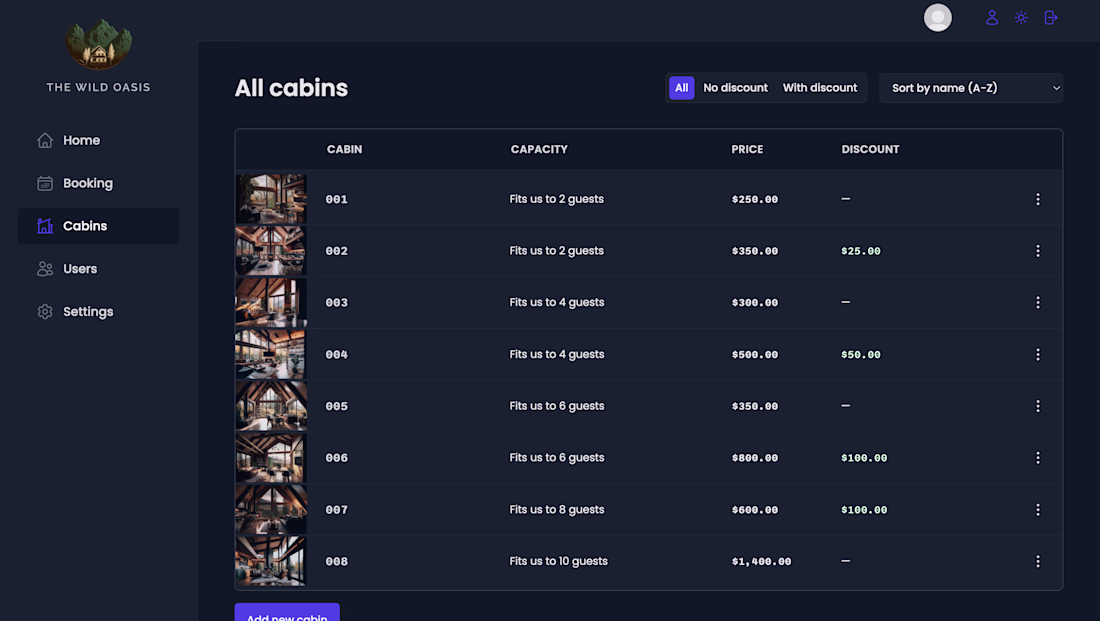Click the Booking calendar icon

pyautogui.click(x=45, y=183)
